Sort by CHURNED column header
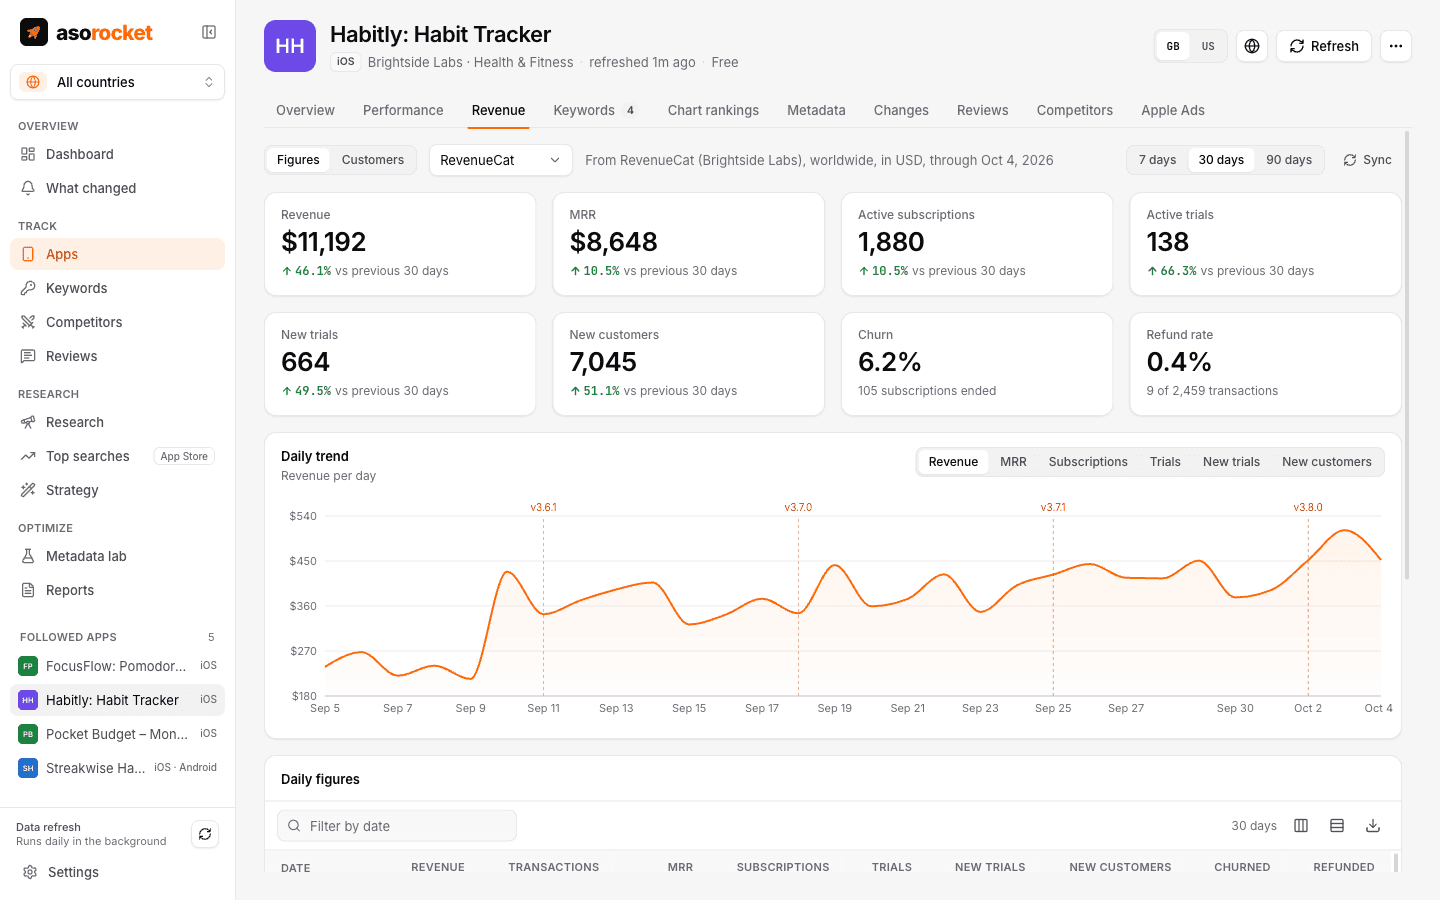The width and height of the screenshot is (1440, 900). pos(1242,867)
